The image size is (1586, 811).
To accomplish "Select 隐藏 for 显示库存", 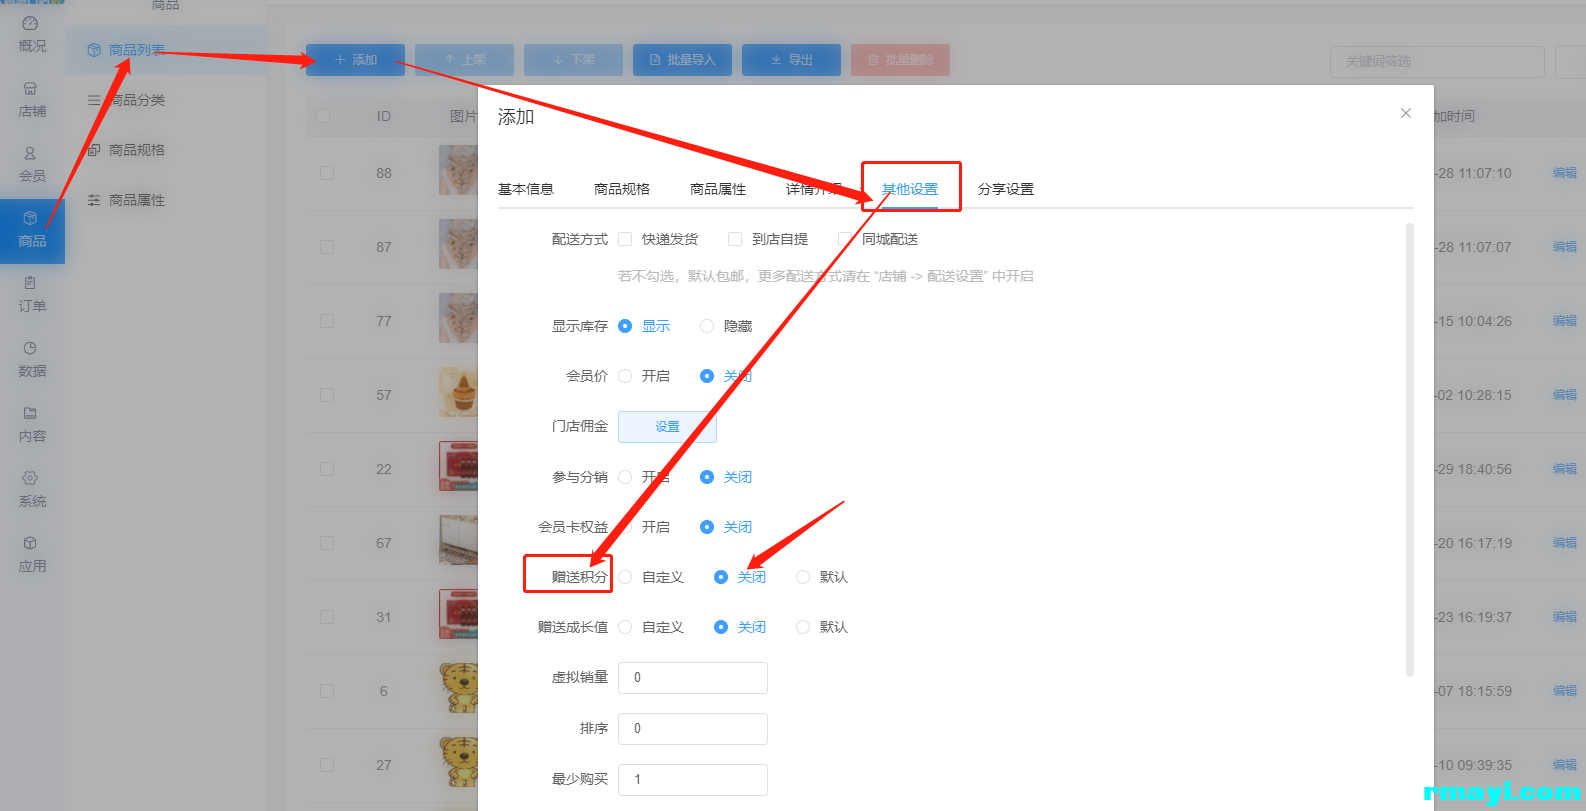I will pos(707,326).
